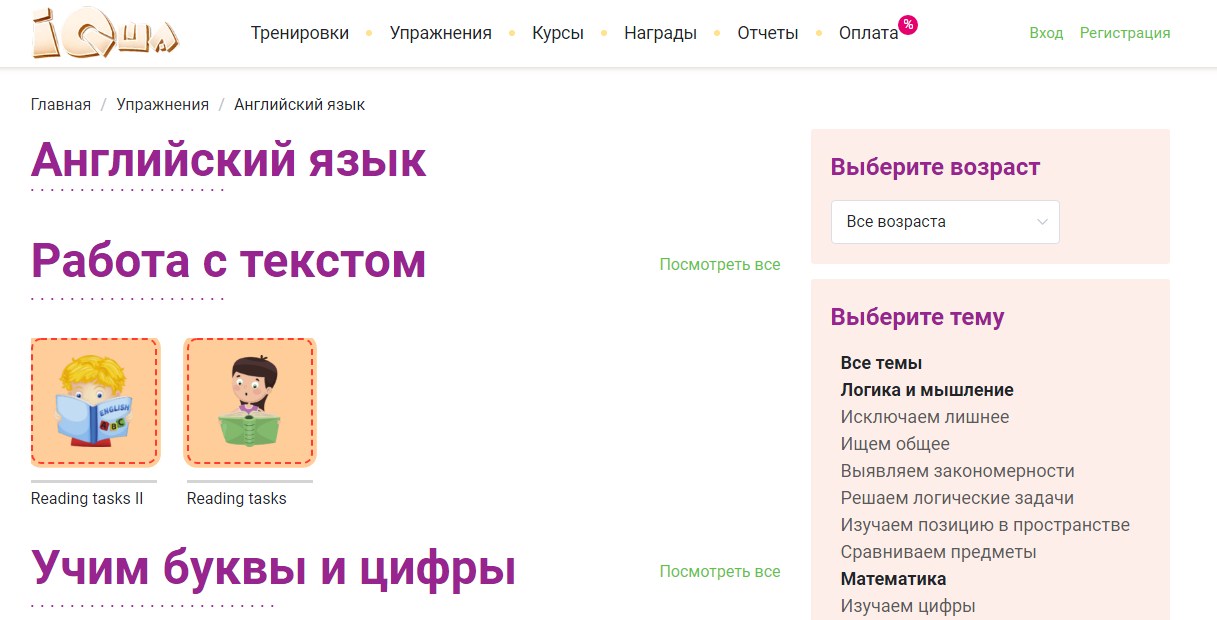Click the Упражнения breadcrumb link
1217x620 pixels.
(x=162, y=105)
